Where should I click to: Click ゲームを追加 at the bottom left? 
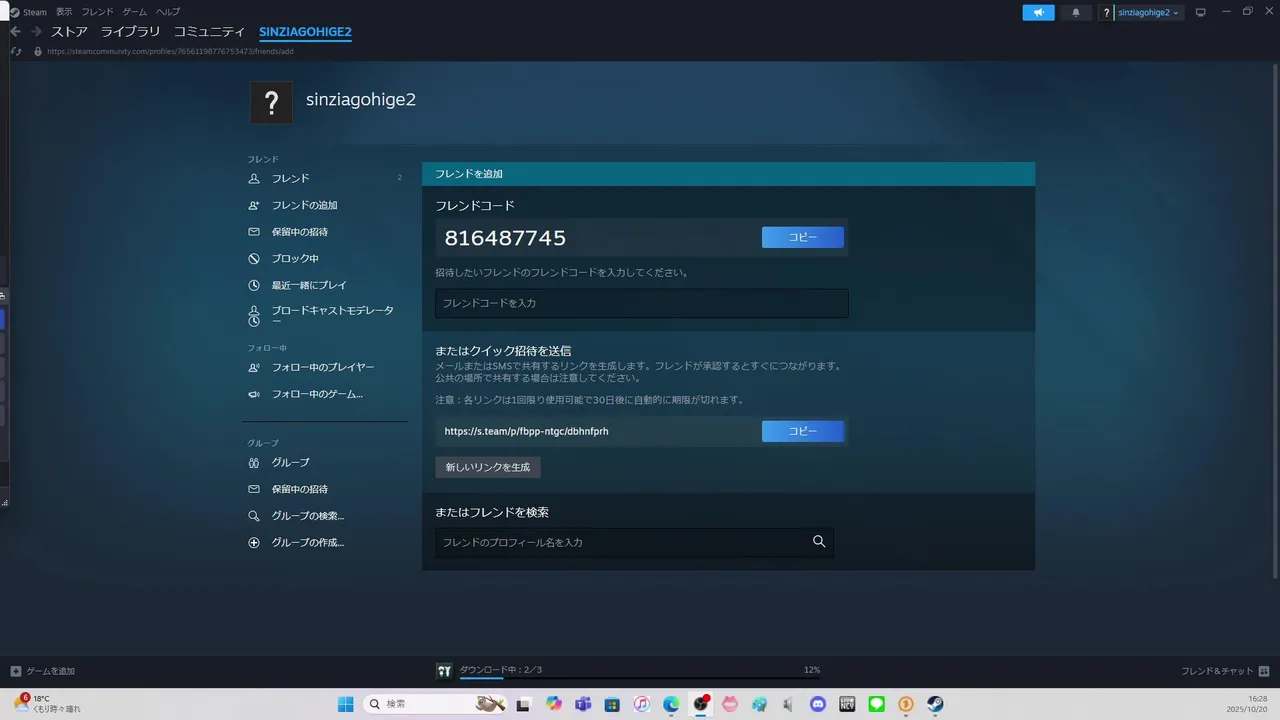pyautogui.click(x=43, y=671)
